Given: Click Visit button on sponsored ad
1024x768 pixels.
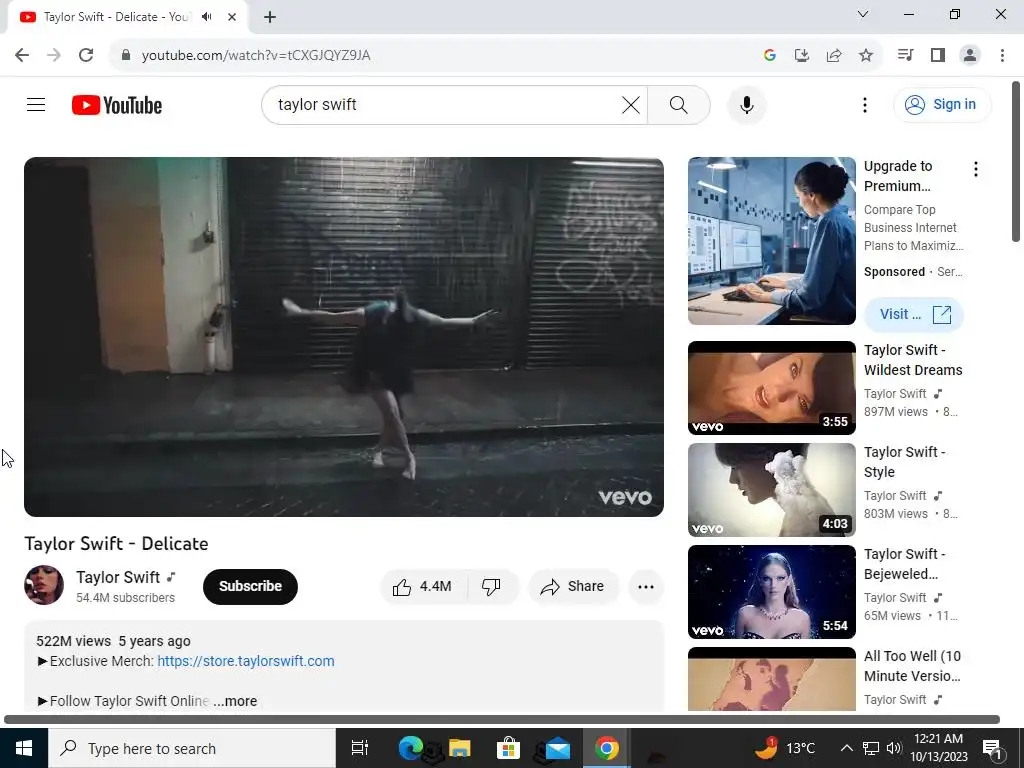Looking at the screenshot, I should coord(914,314).
